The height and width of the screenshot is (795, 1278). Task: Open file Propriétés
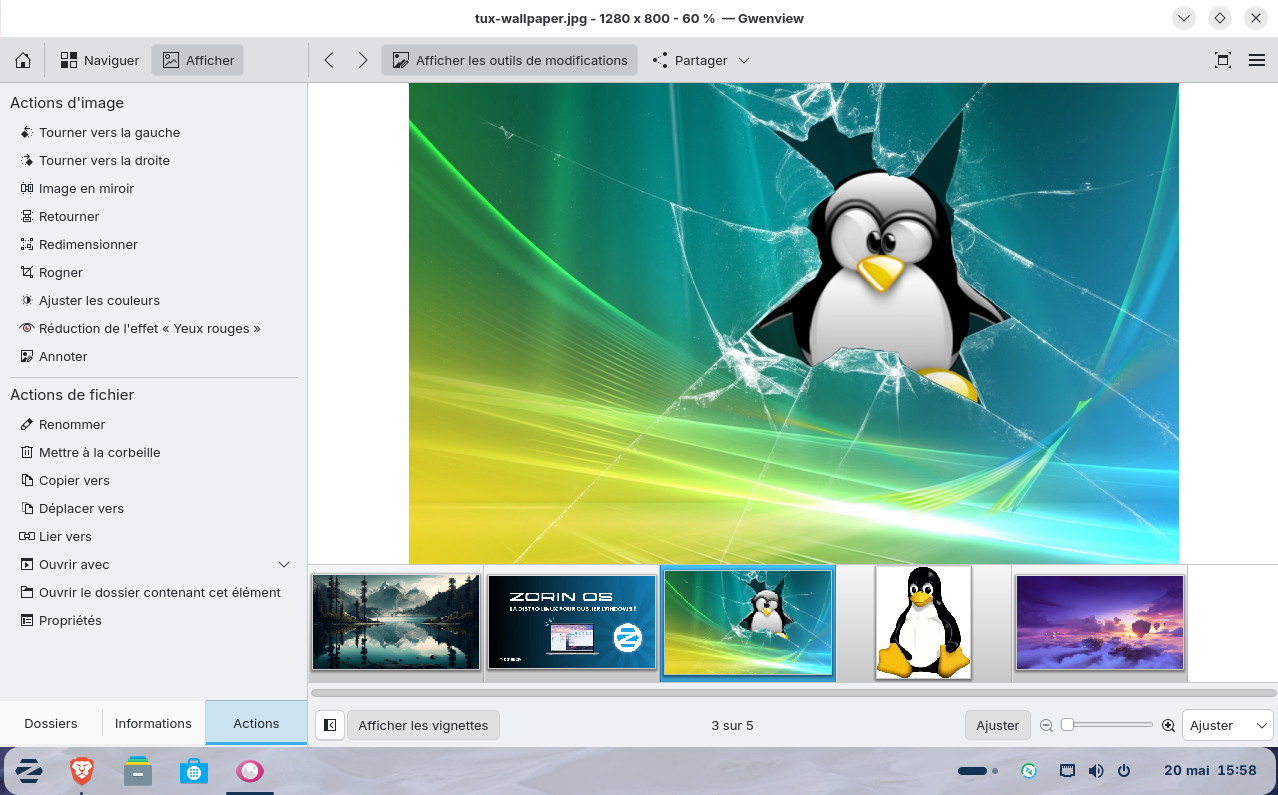coord(61,620)
